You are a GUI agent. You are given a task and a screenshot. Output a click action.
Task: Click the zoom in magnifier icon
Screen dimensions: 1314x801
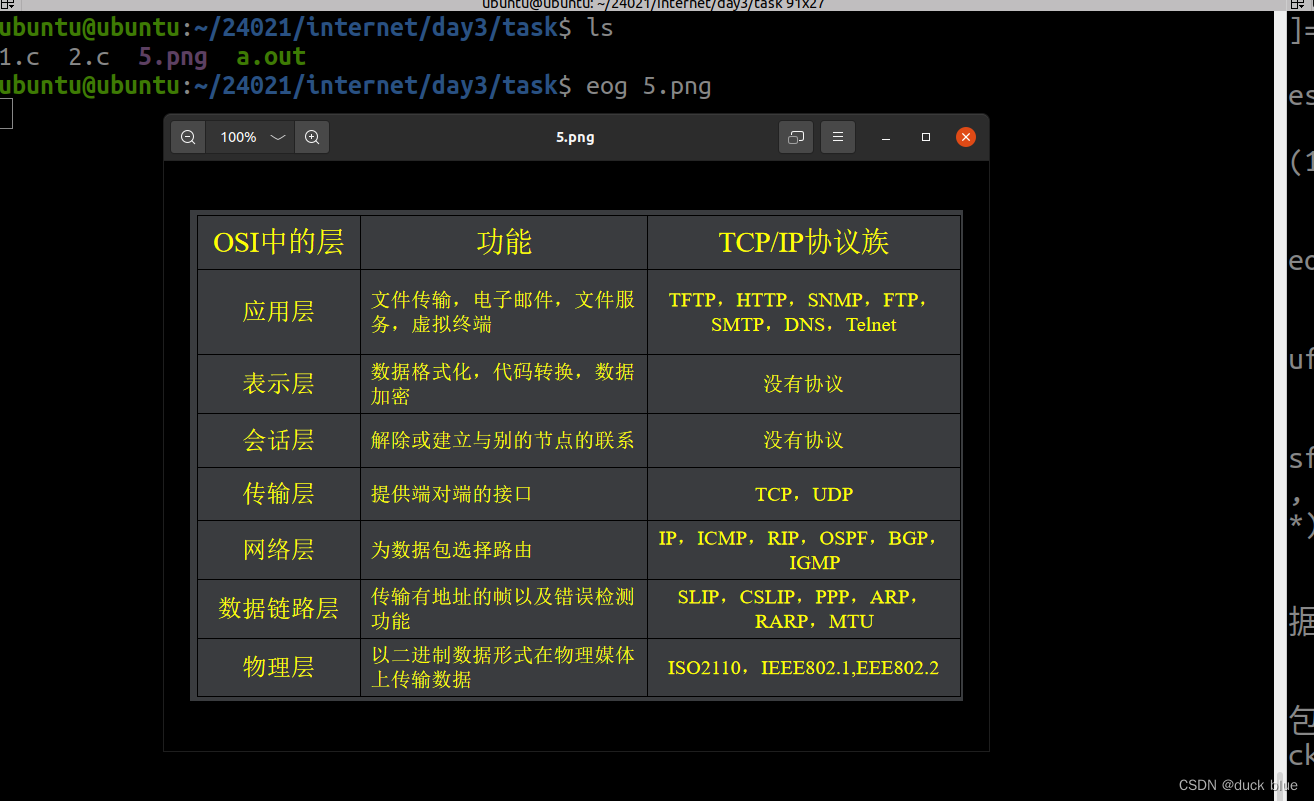(x=312, y=137)
